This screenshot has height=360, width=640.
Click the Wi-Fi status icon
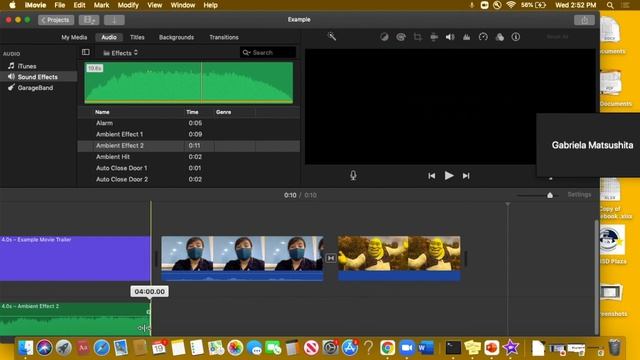(511, 5)
